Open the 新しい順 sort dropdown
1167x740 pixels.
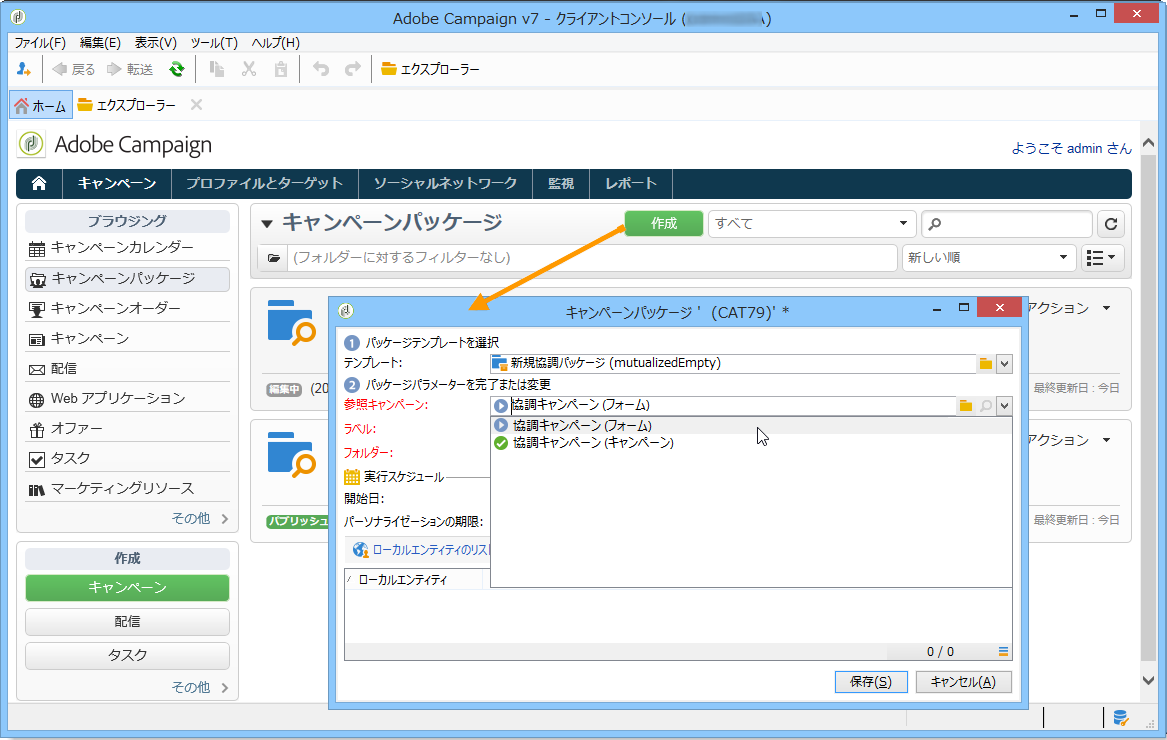pyautogui.click(x=988, y=258)
